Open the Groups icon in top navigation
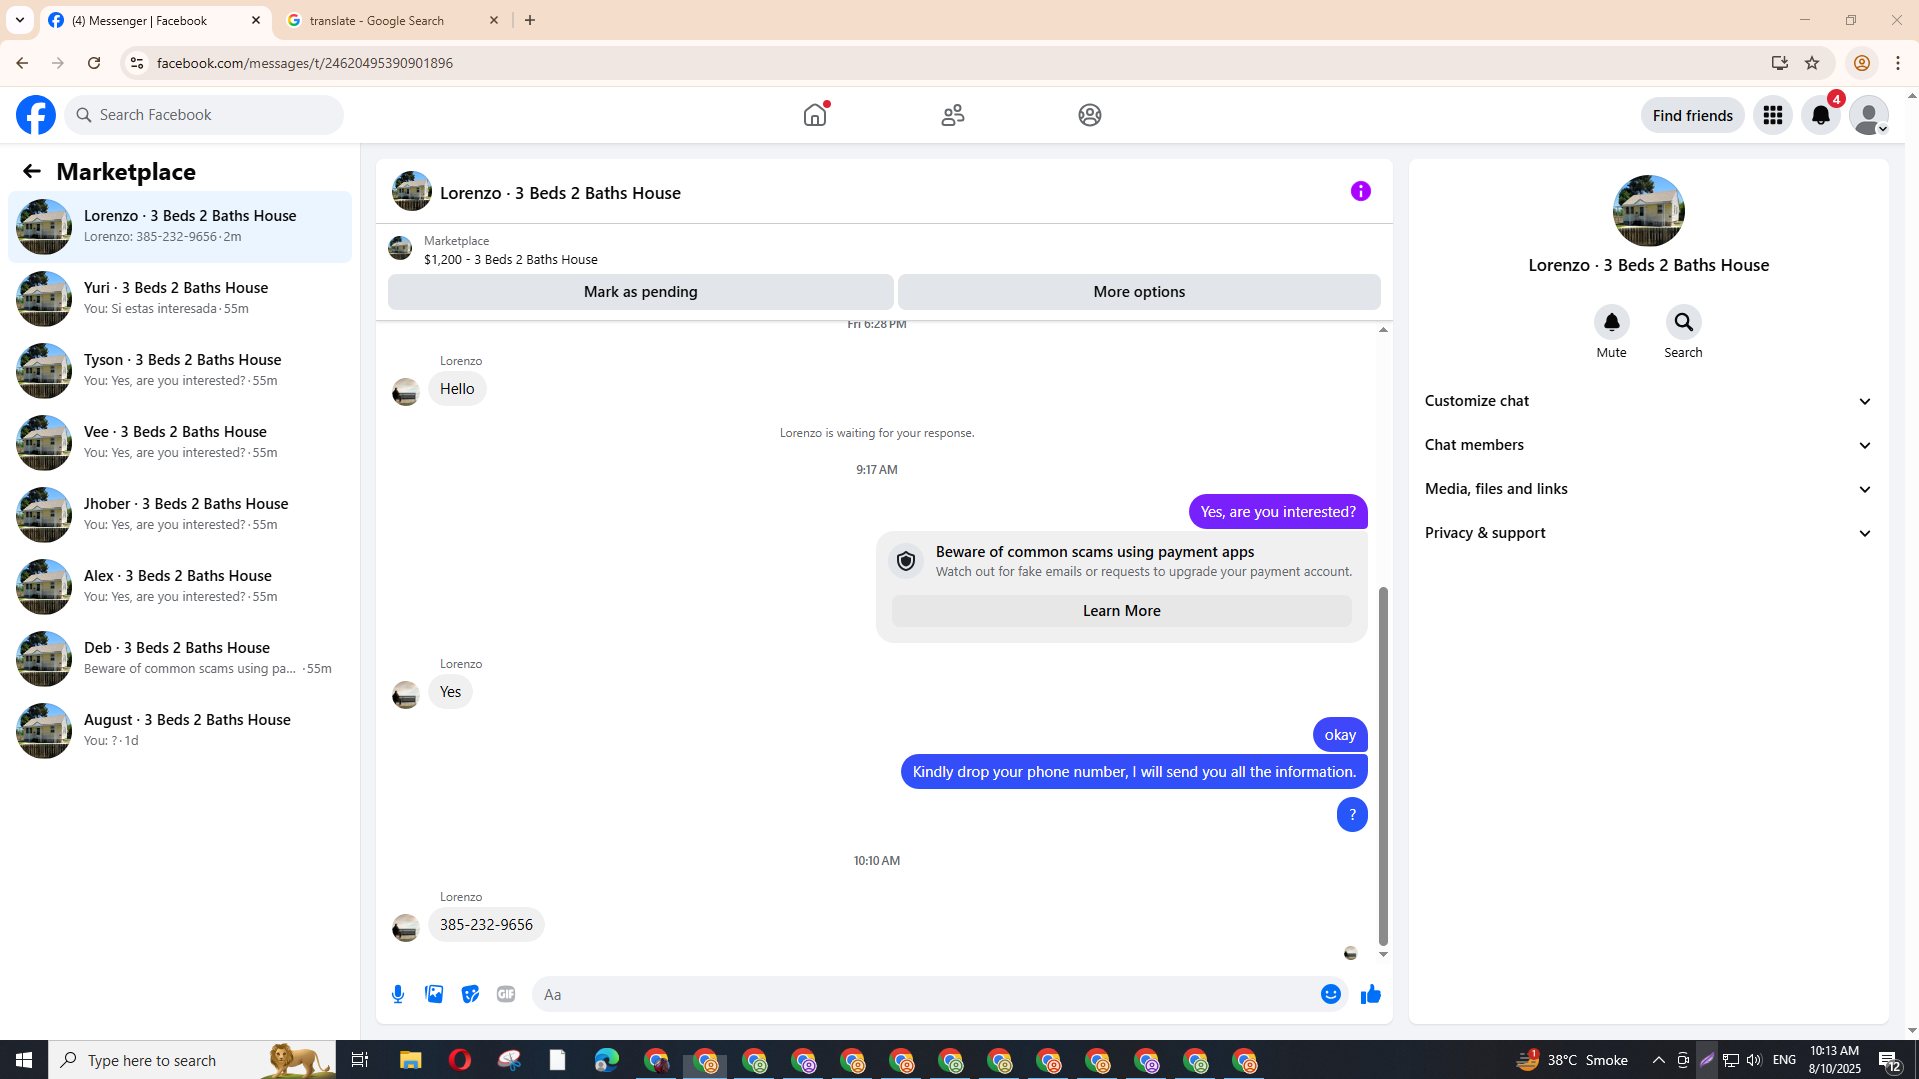This screenshot has height=1079, width=1919. point(1090,115)
